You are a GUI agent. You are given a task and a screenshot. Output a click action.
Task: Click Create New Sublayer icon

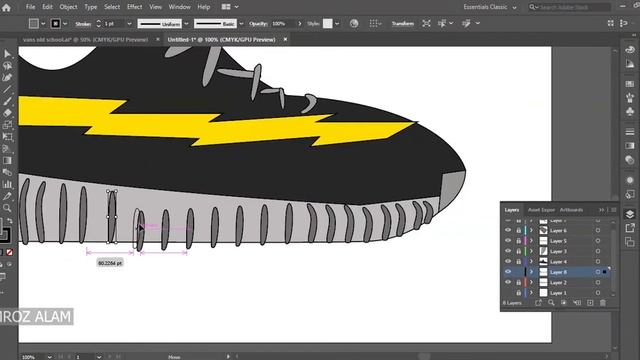(x=577, y=303)
